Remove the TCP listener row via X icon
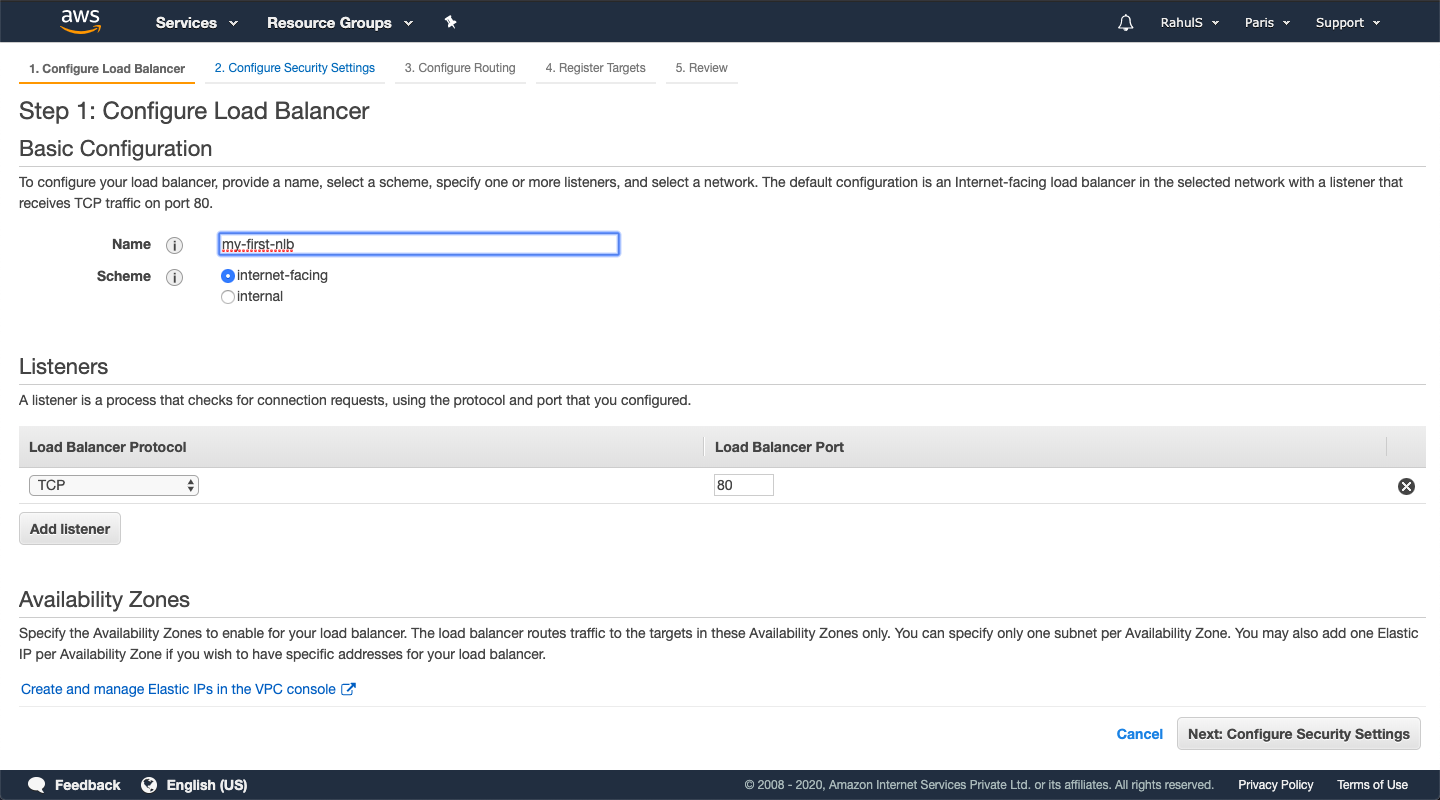 click(x=1406, y=486)
